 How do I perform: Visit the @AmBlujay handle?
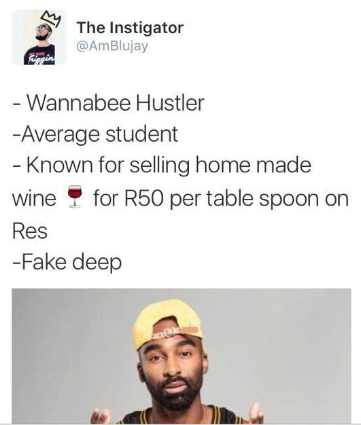coord(112,46)
